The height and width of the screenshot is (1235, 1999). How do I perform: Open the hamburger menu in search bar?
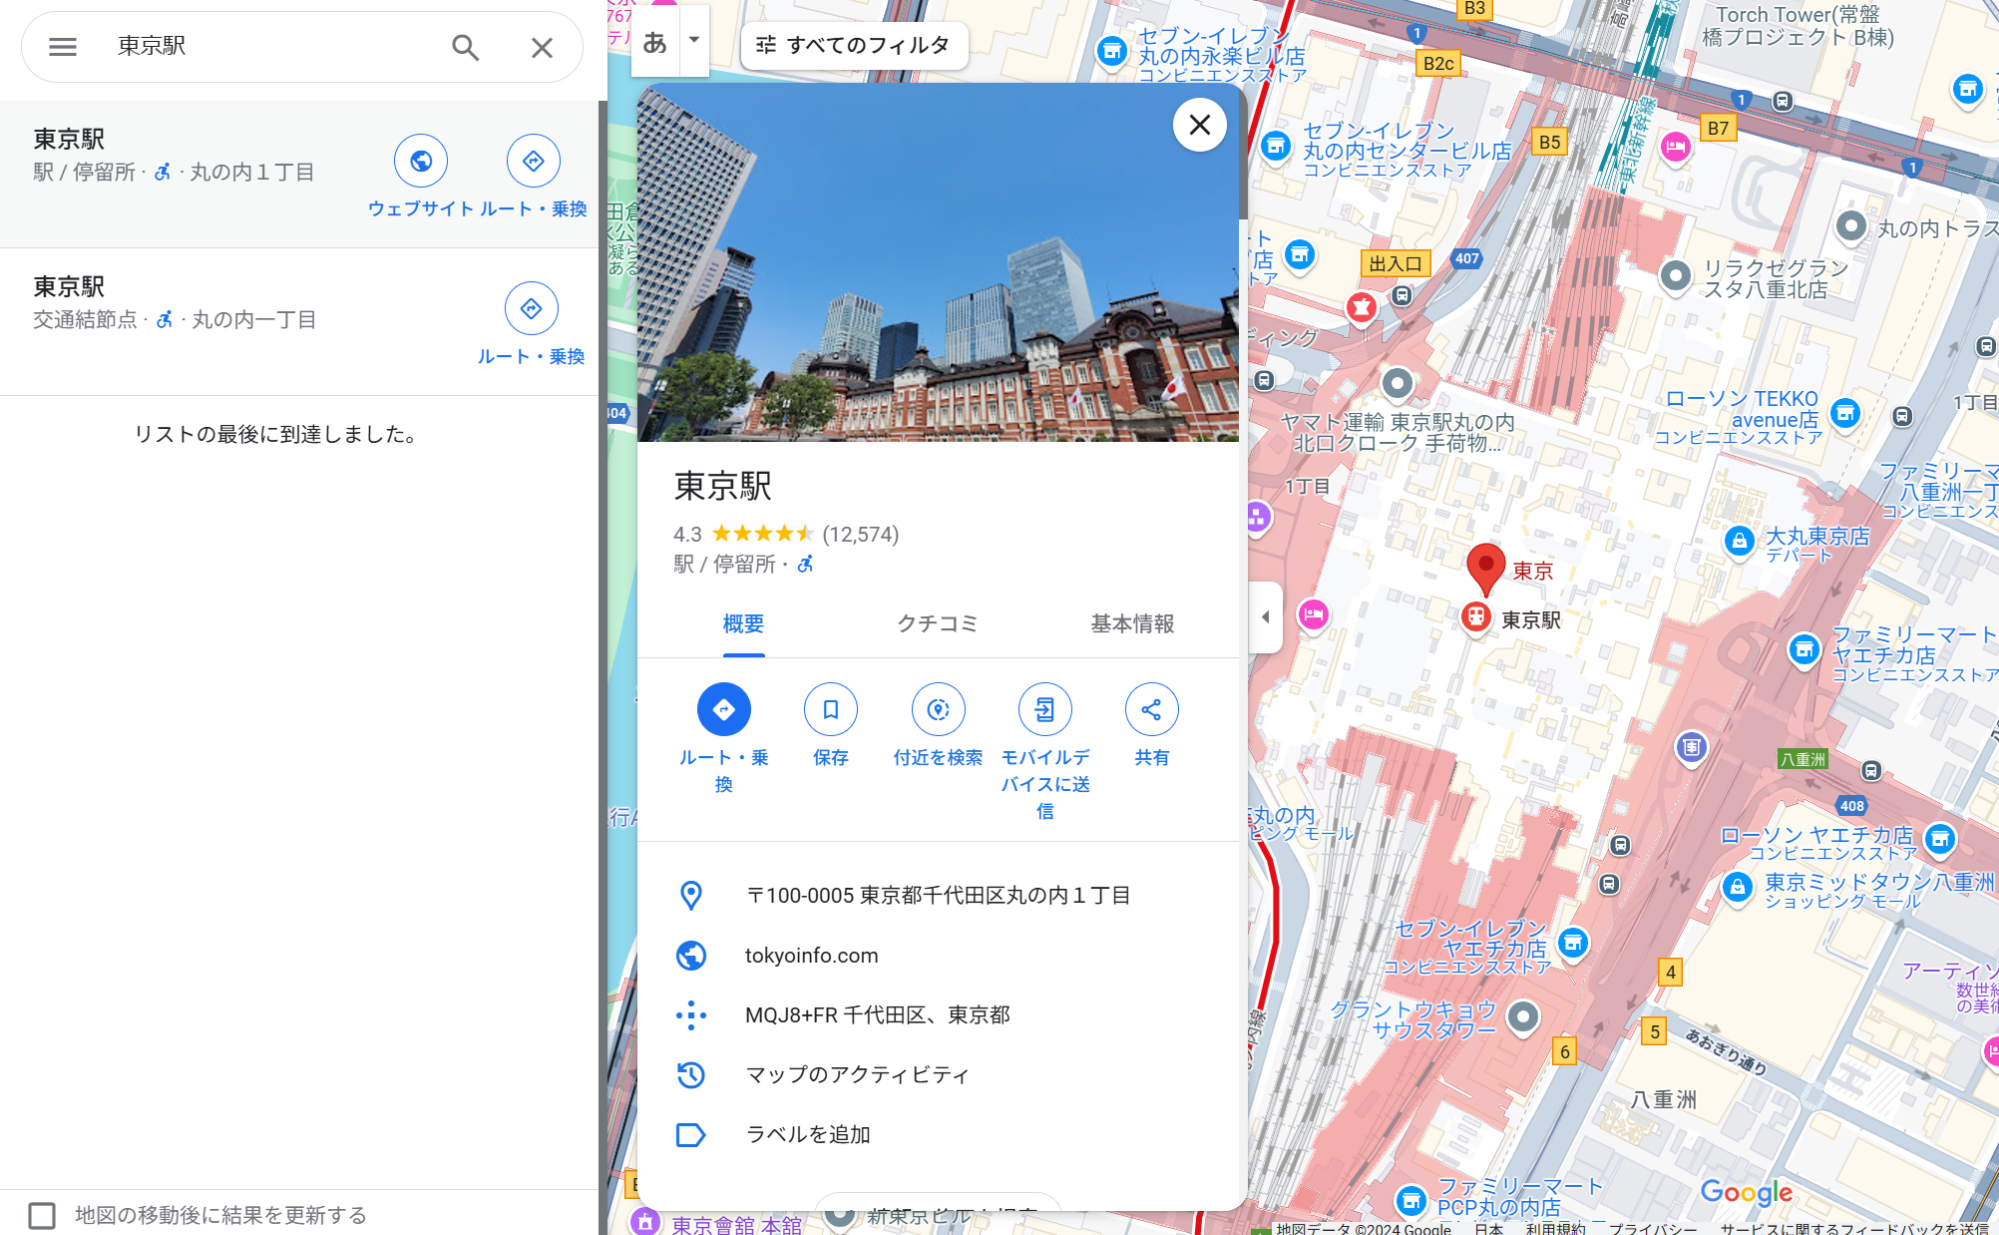62,47
